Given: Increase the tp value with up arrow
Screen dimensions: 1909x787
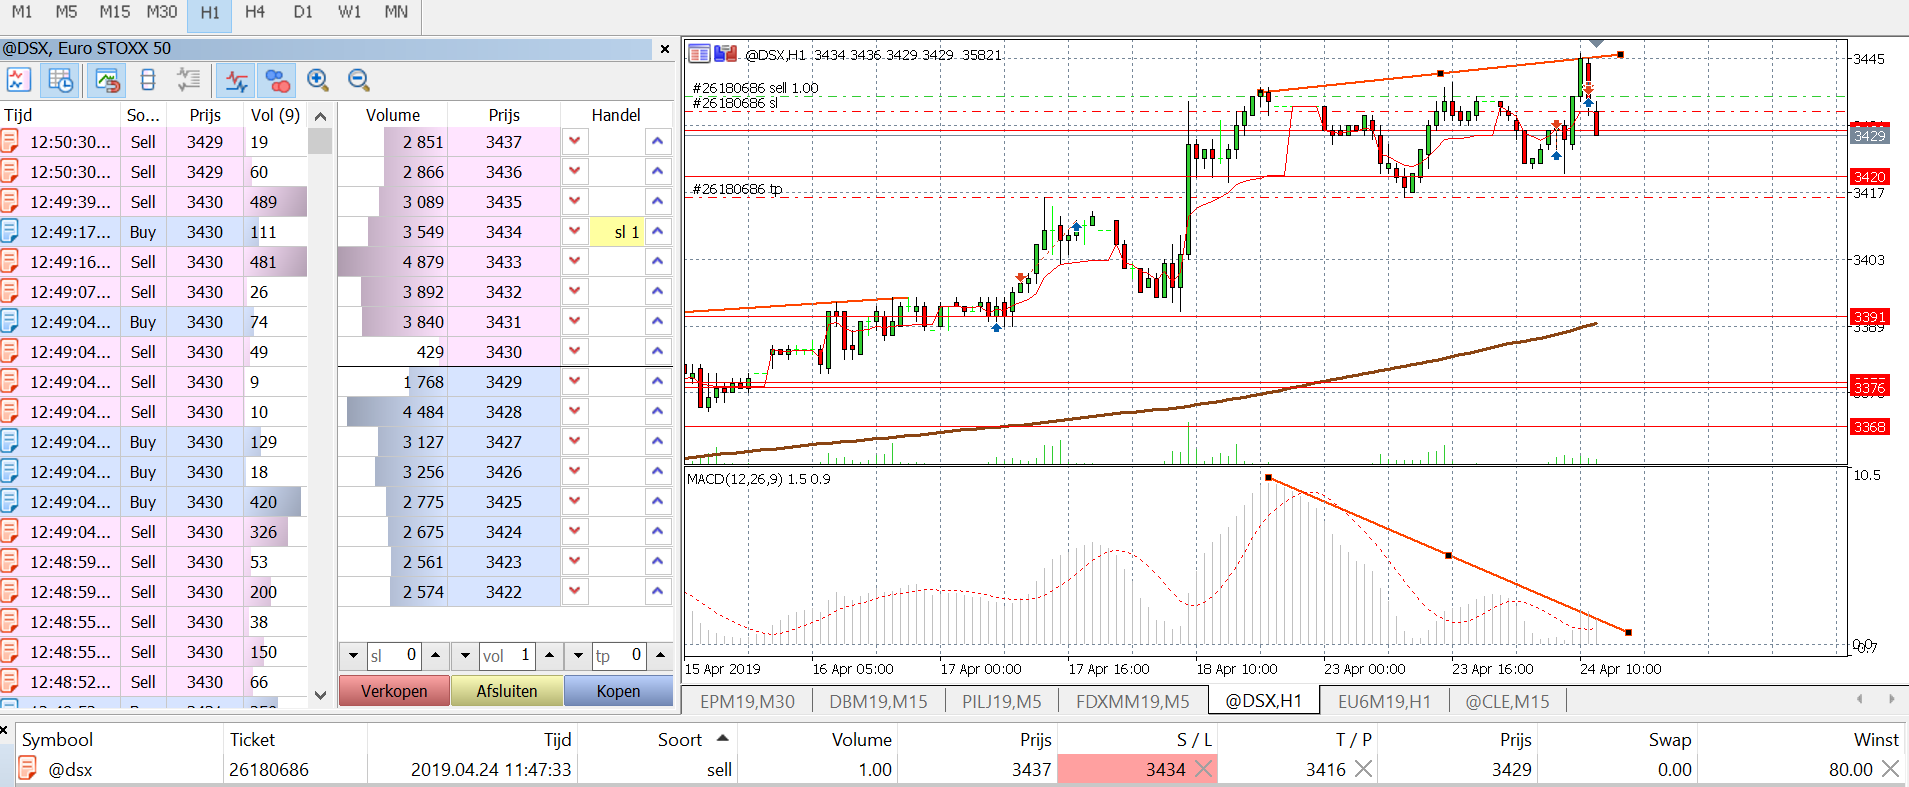Looking at the screenshot, I should 660,656.
